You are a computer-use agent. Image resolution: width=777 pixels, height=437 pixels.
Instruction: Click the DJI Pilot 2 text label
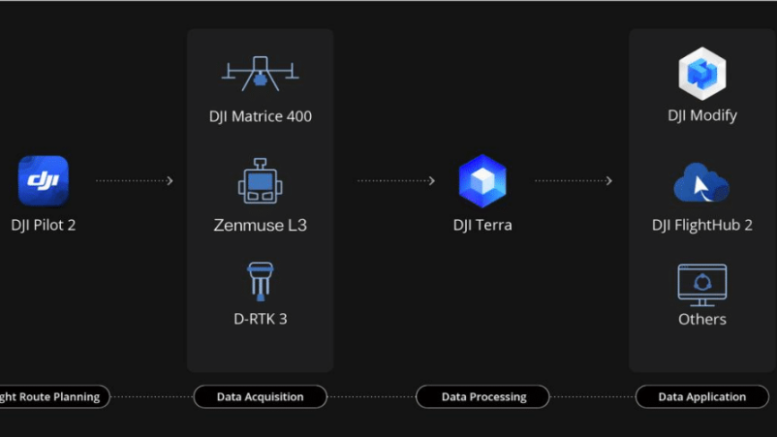pyautogui.click(x=43, y=225)
